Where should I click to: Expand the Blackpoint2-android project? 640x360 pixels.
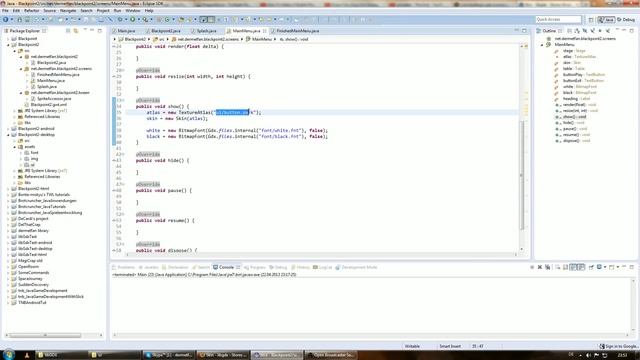(x=8, y=129)
